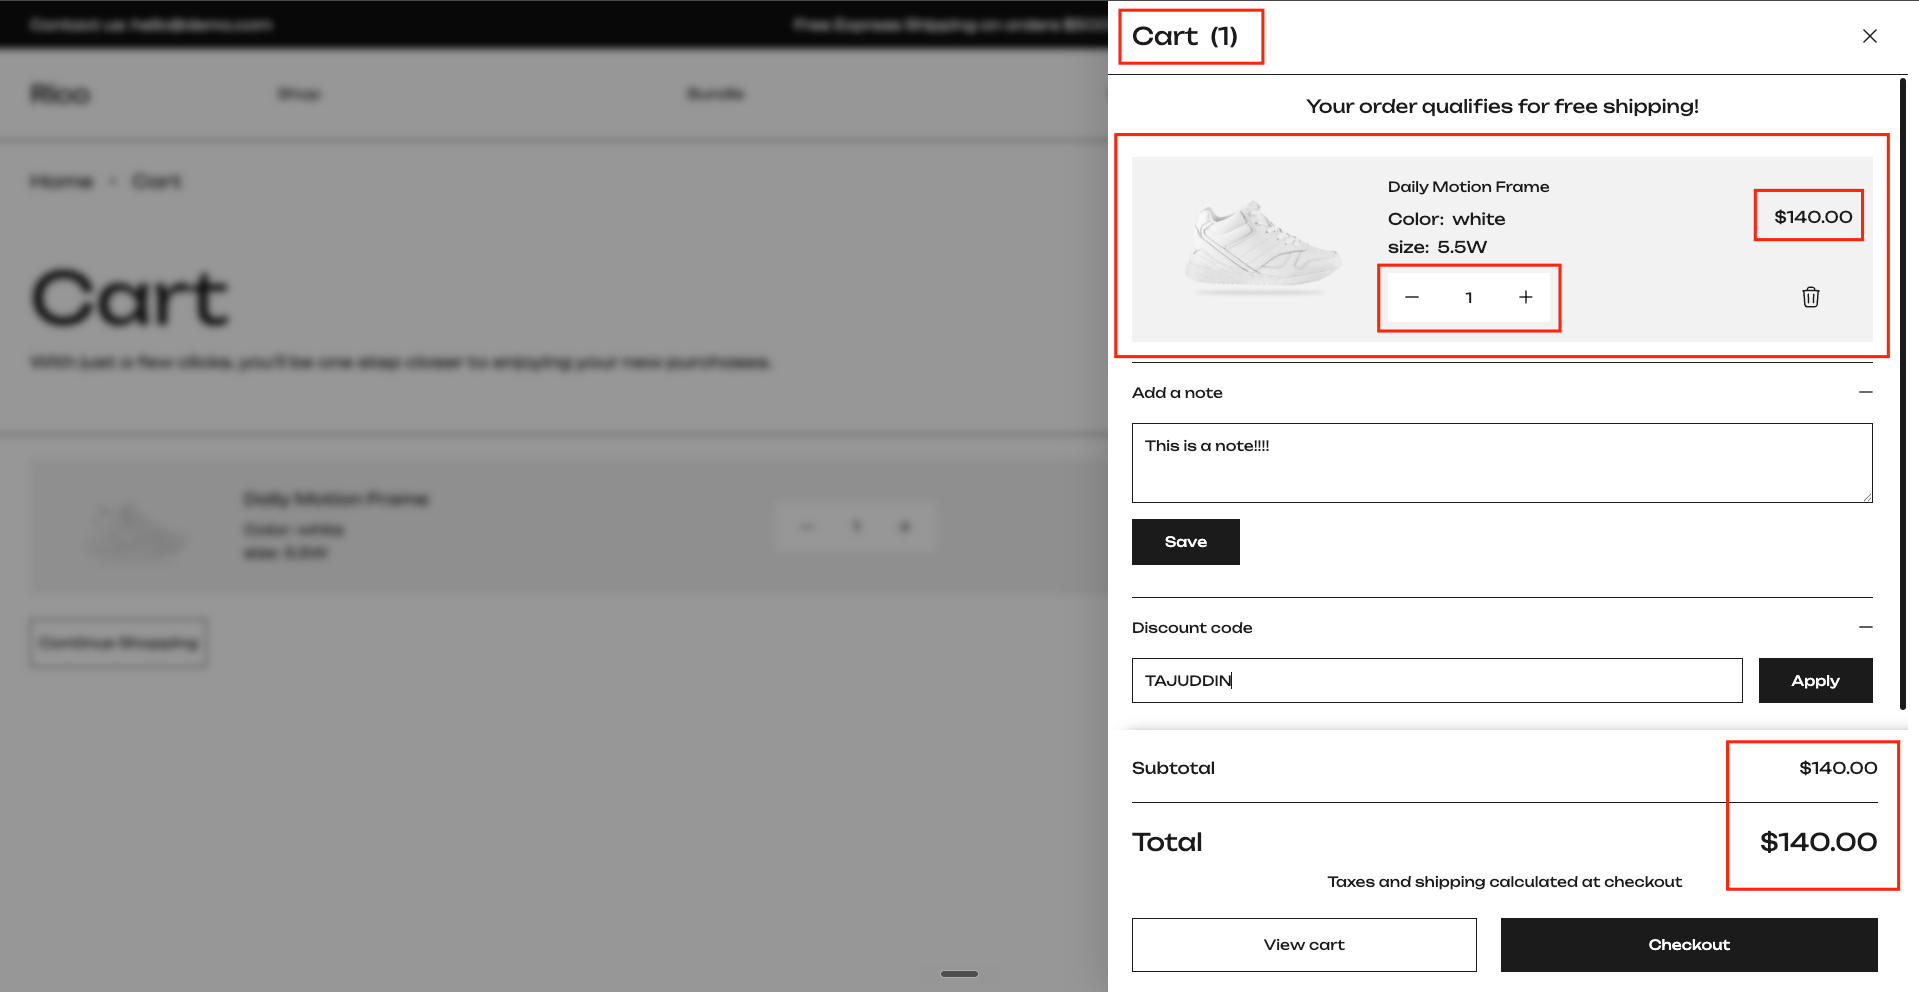Viewport: 1919px width, 992px height.
Task: Open the Daily Motion Frame product link in the cart drawer
Action: (x=1468, y=187)
